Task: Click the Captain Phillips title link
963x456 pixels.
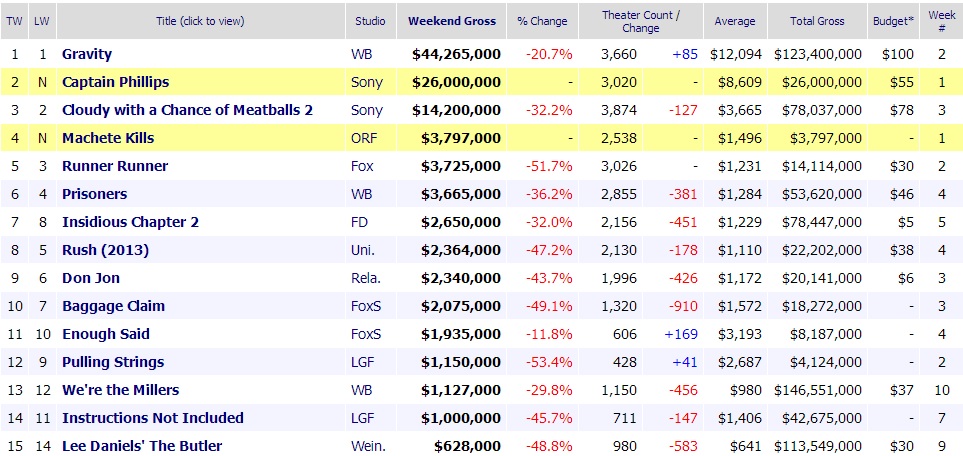Action: coord(115,82)
